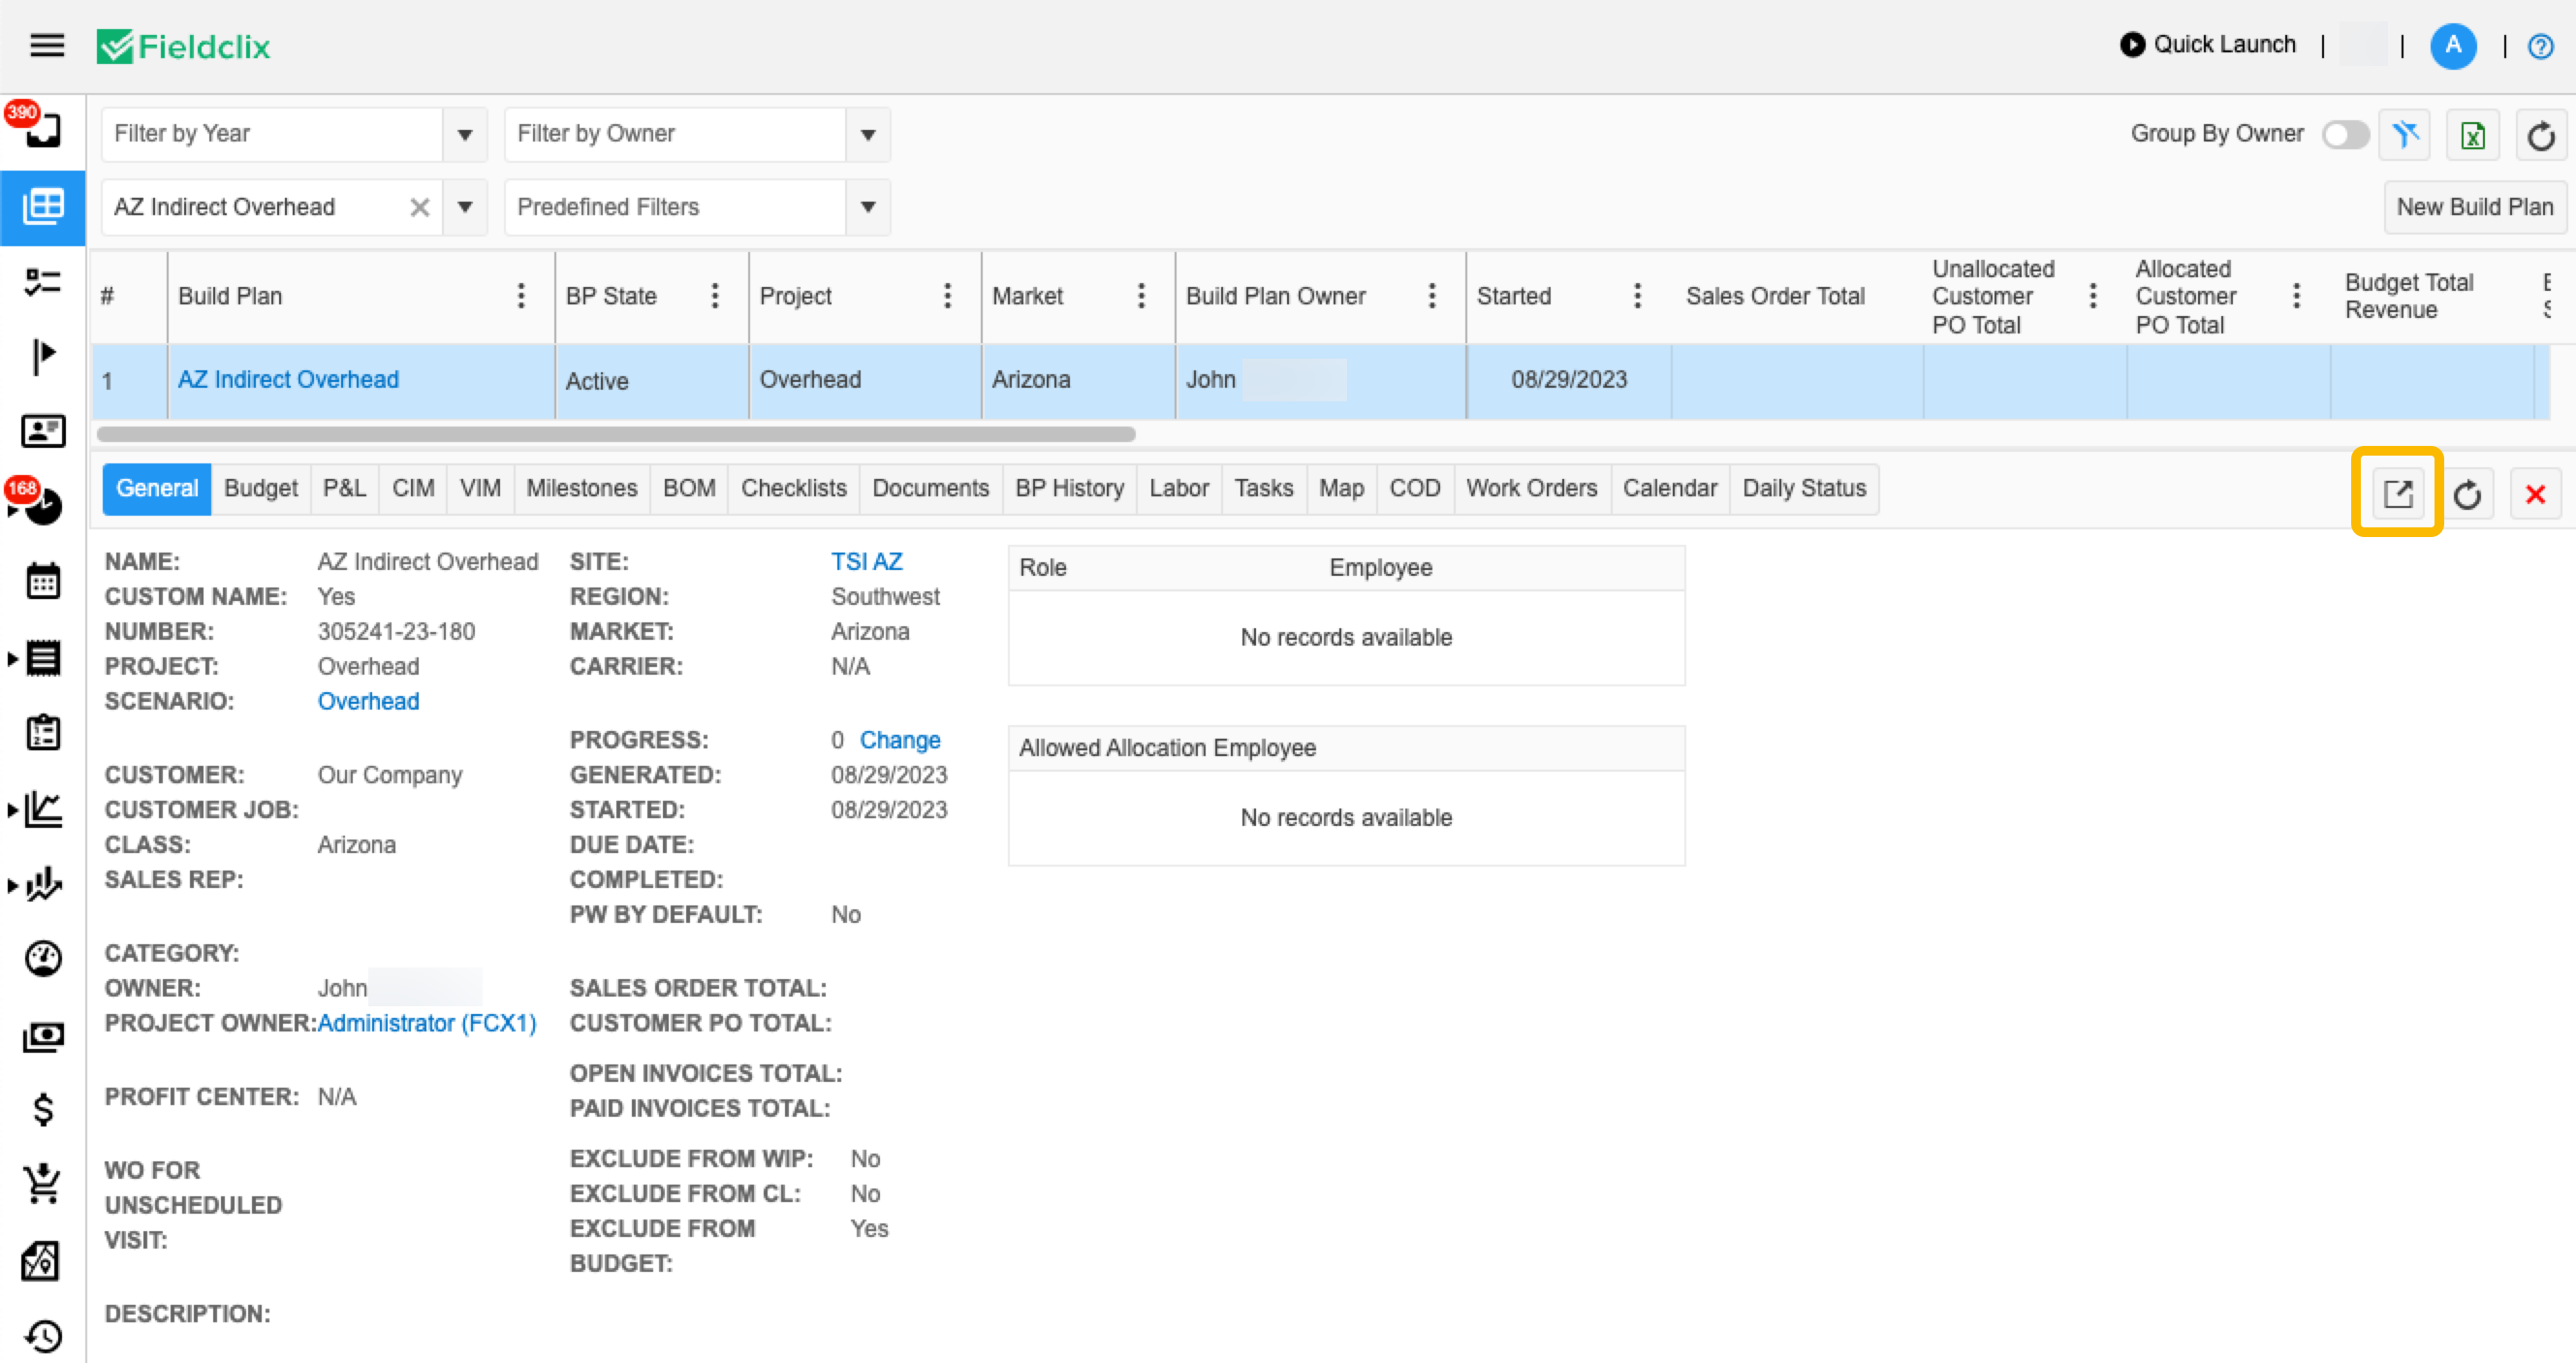Switch to the Work Orders tab

click(x=1531, y=489)
